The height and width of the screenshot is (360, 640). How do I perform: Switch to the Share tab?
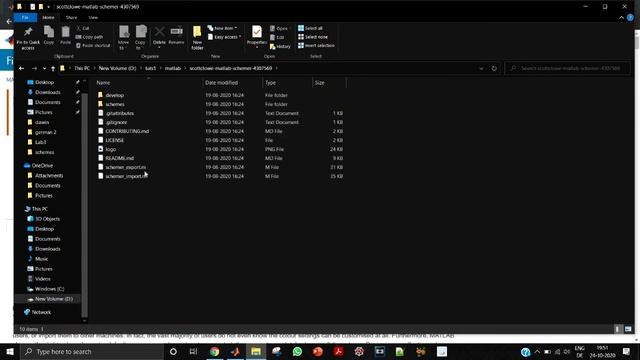pyautogui.click(x=71, y=18)
